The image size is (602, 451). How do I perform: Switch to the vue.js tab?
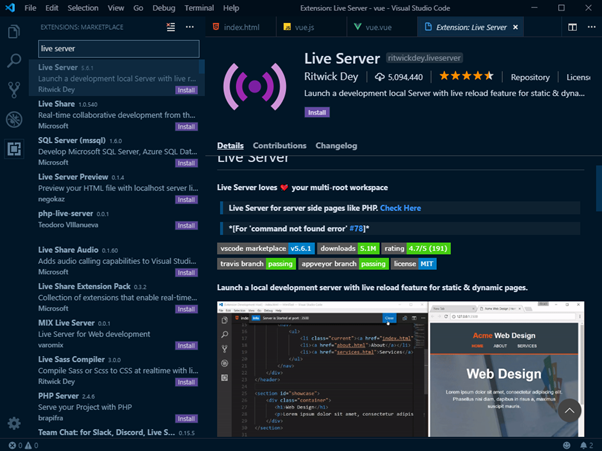[x=311, y=27]
